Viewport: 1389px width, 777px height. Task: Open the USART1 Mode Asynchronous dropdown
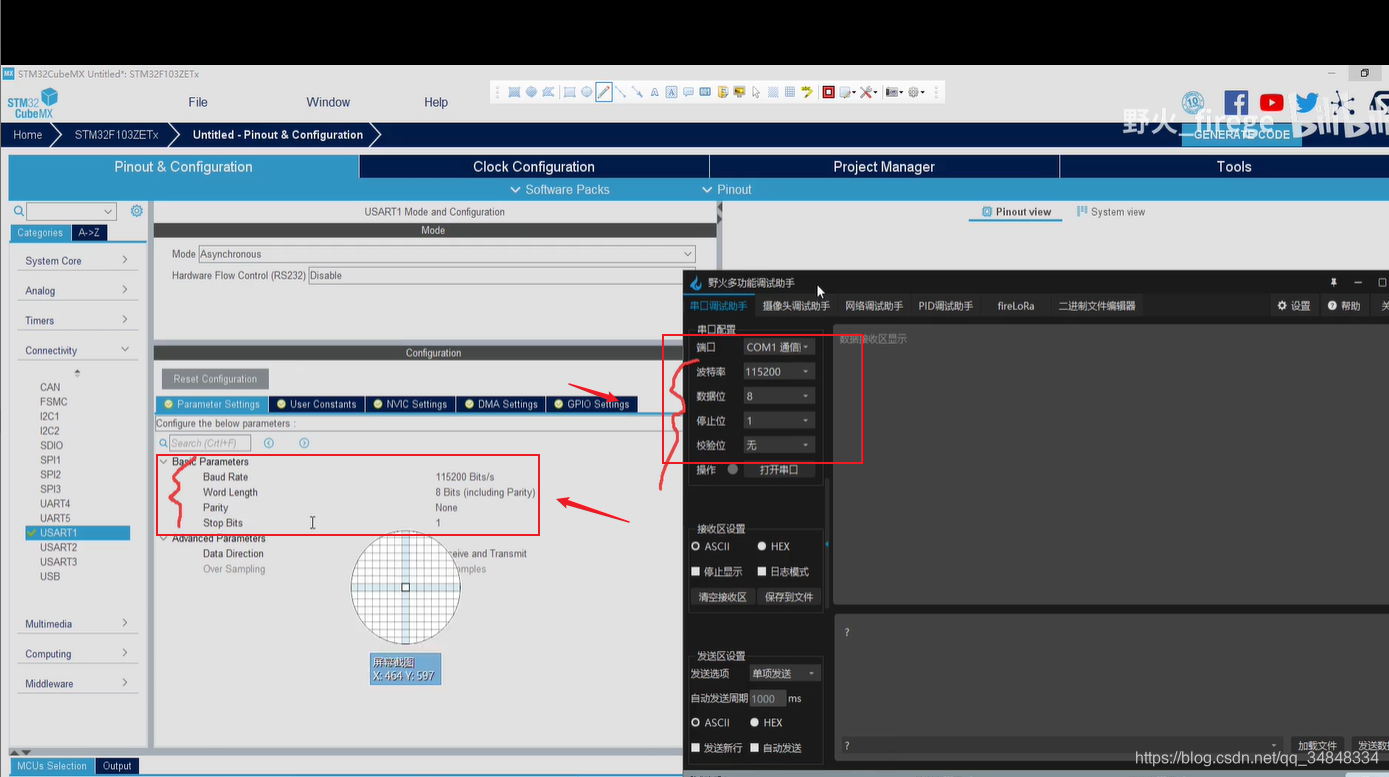click(x=447, y=254)
